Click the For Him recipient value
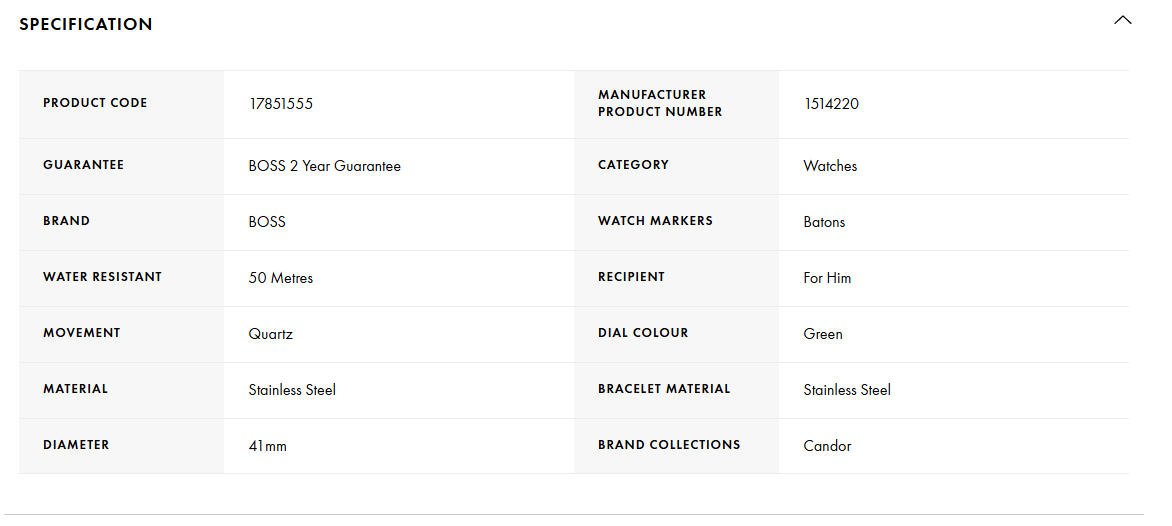Viewport: 1172px width, 526px height. coord(827,278)
